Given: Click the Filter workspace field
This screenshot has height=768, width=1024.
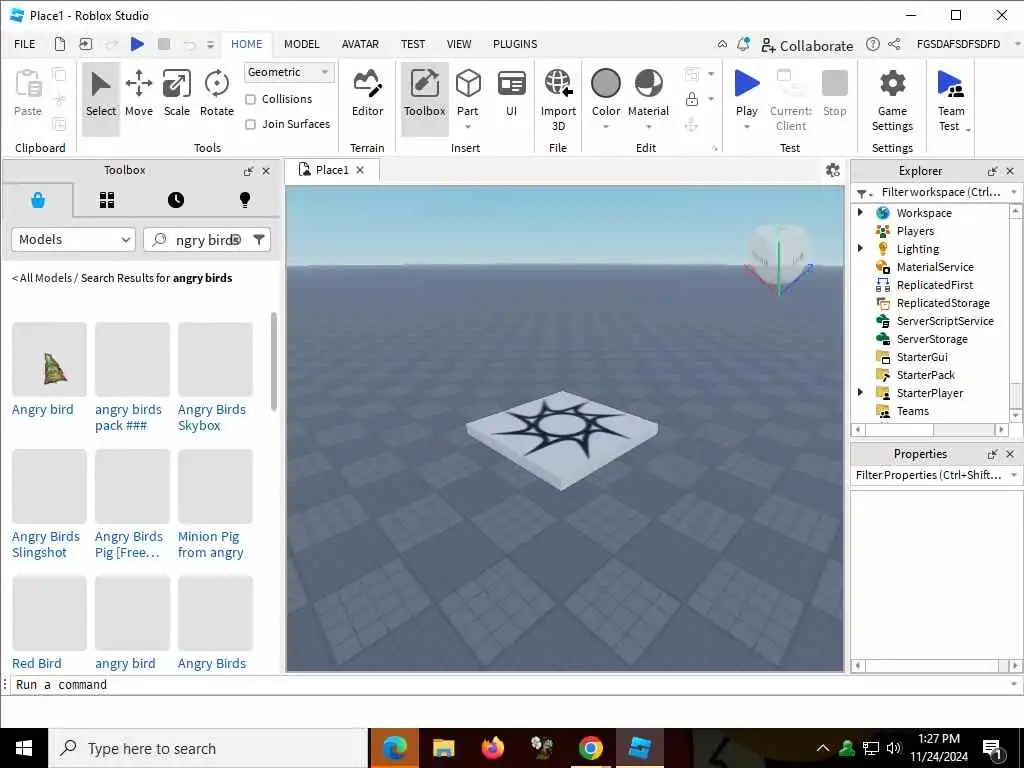Looking at the screenshot, I should click(x=940, y=192).
